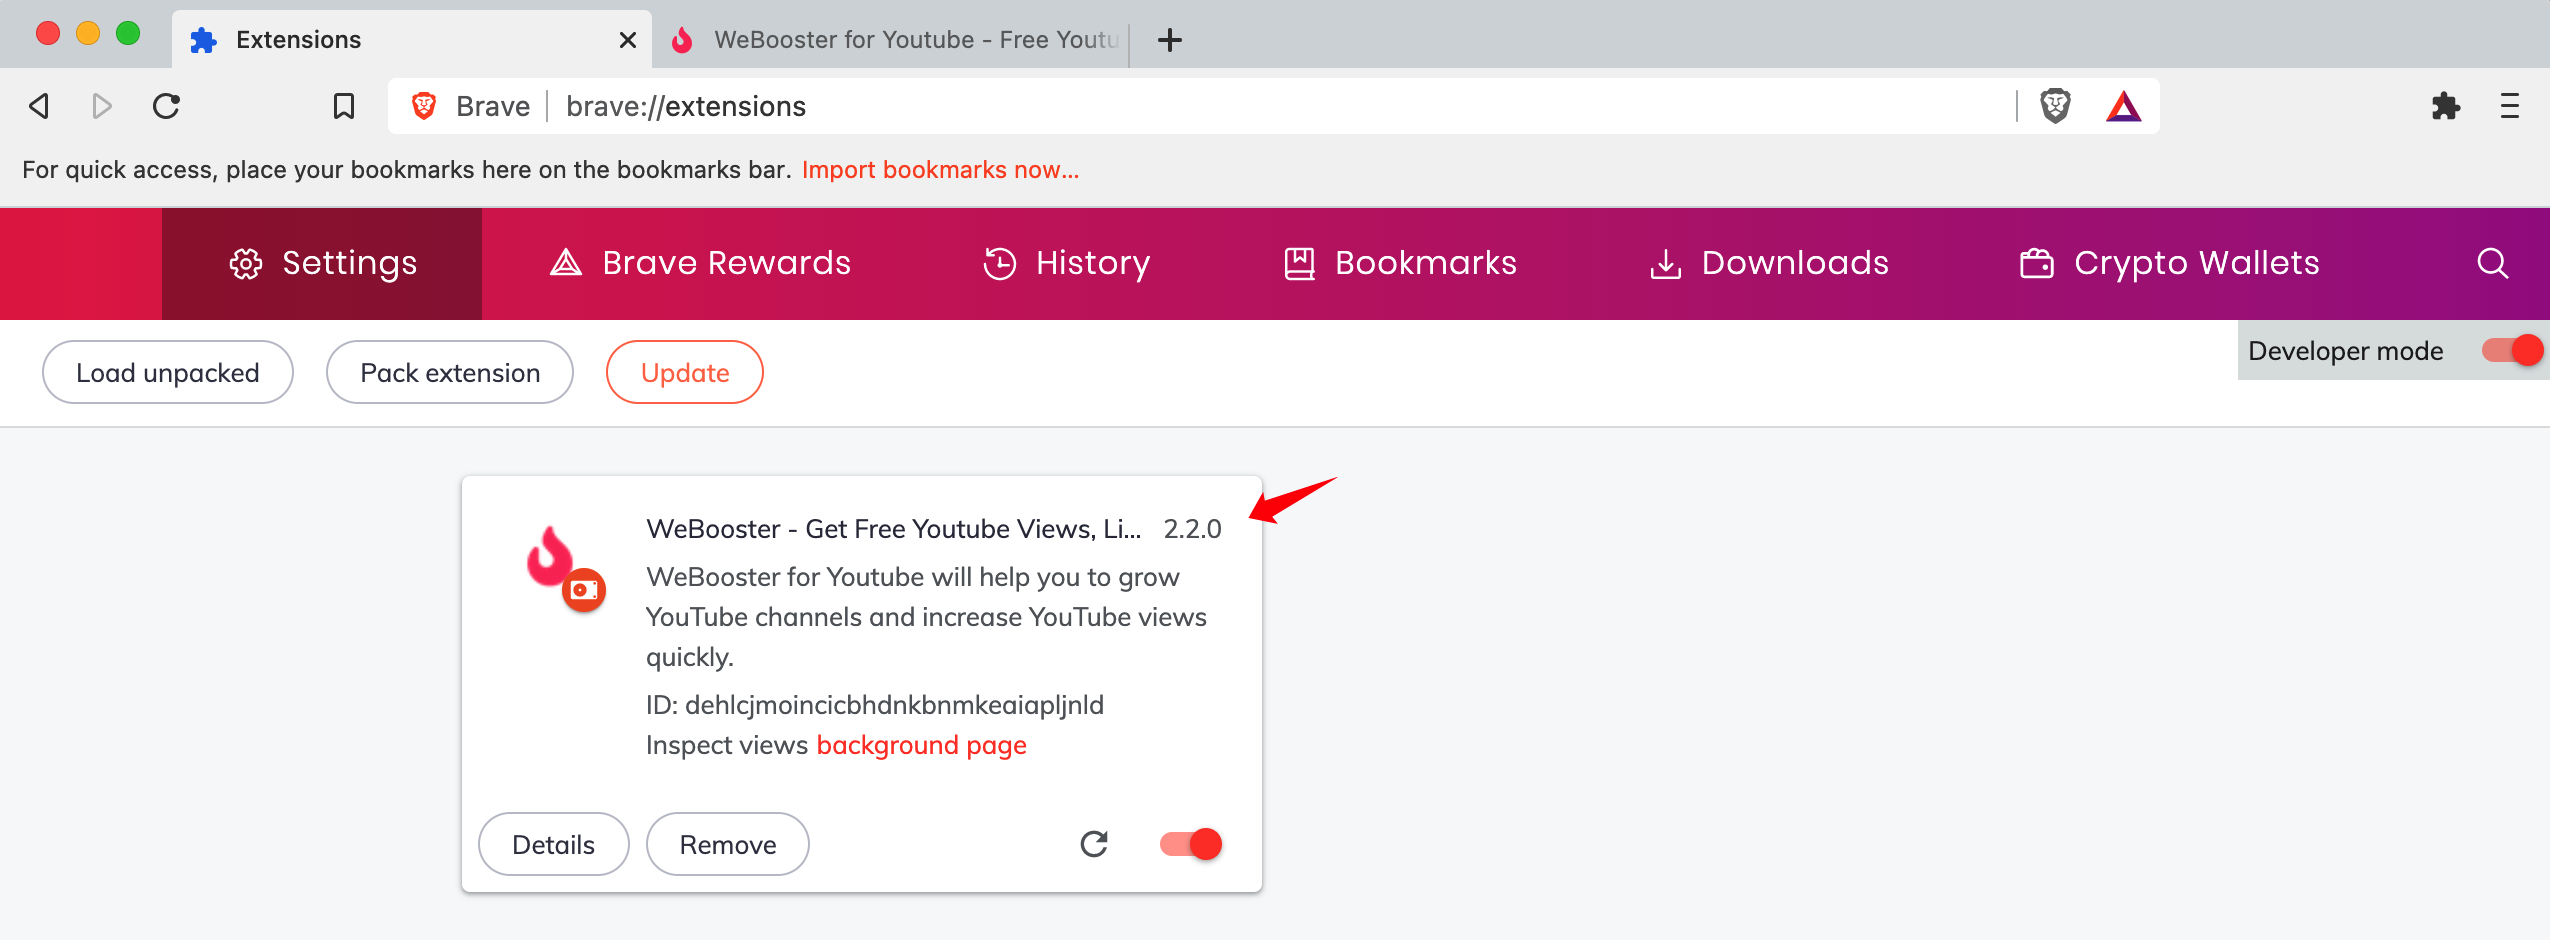Click the forward navigation arrow
The height and width of the screenshot is (940, 2550).
[x=101, y=106]
